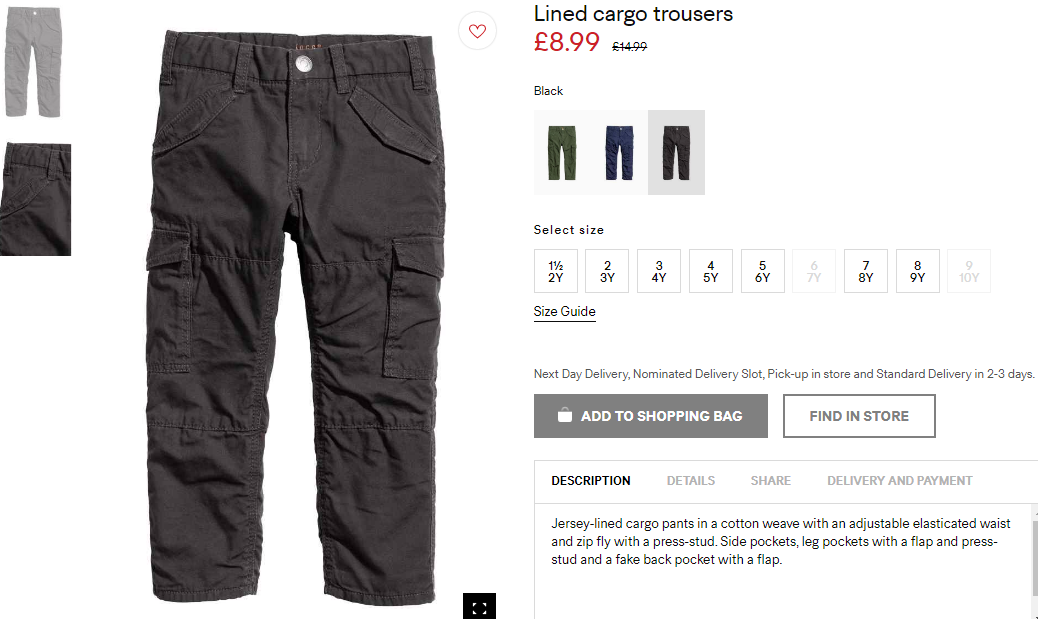The height and width of the screenshot is (619, 1038).
Task: Select the blue colour swatch
Action: point(620,152)
